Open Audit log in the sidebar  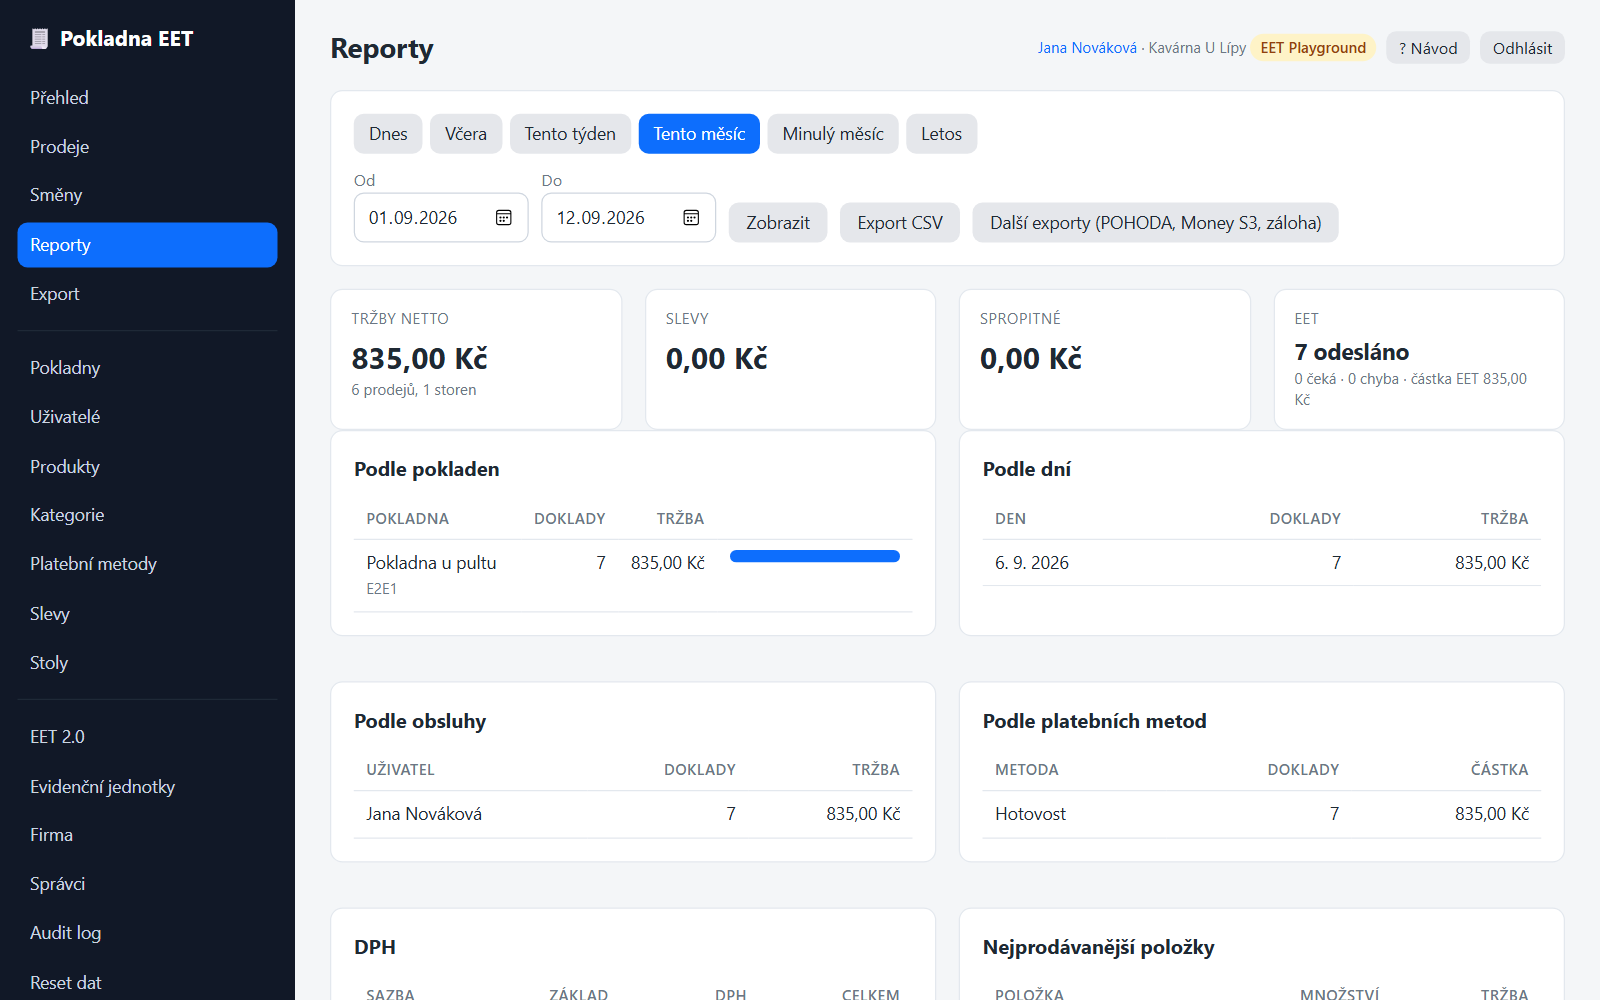(147, 933)
